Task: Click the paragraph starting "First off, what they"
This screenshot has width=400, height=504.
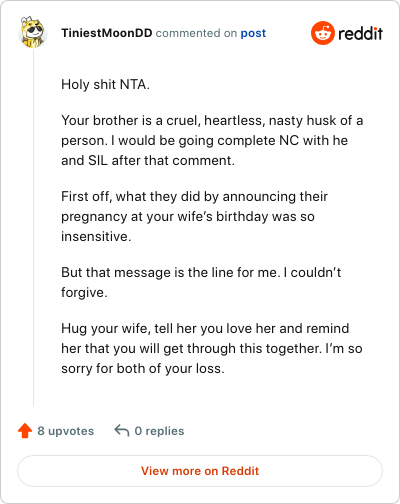Action: (194, 216)
